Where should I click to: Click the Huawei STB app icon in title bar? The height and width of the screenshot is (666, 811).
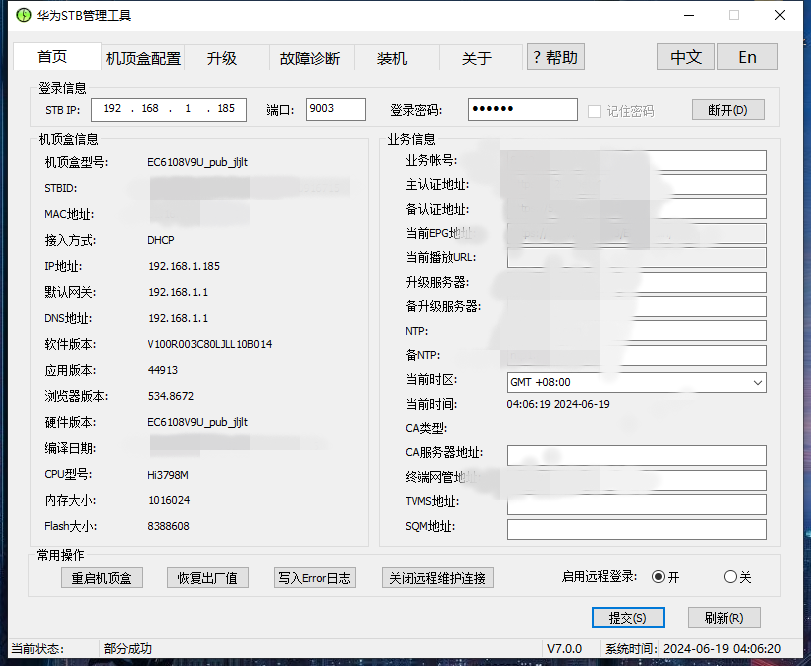click(23, 15)
